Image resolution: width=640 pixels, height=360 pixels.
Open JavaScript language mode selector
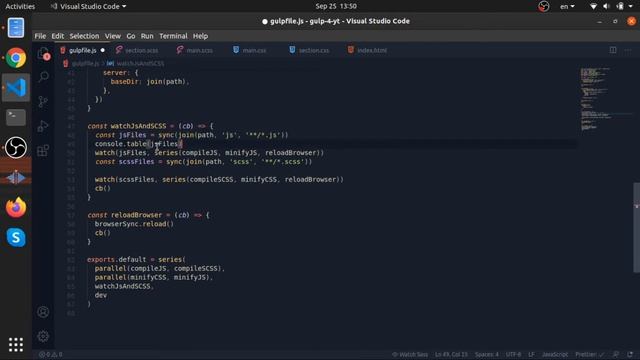point(555,354)
